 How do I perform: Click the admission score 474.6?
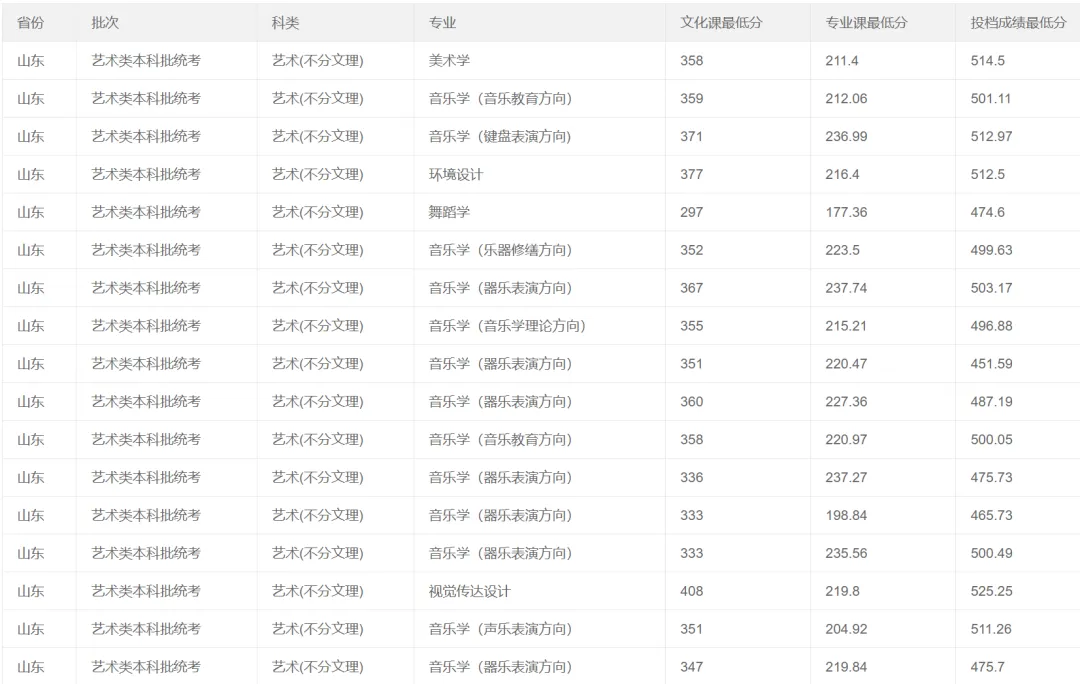(x=987, y=212)
